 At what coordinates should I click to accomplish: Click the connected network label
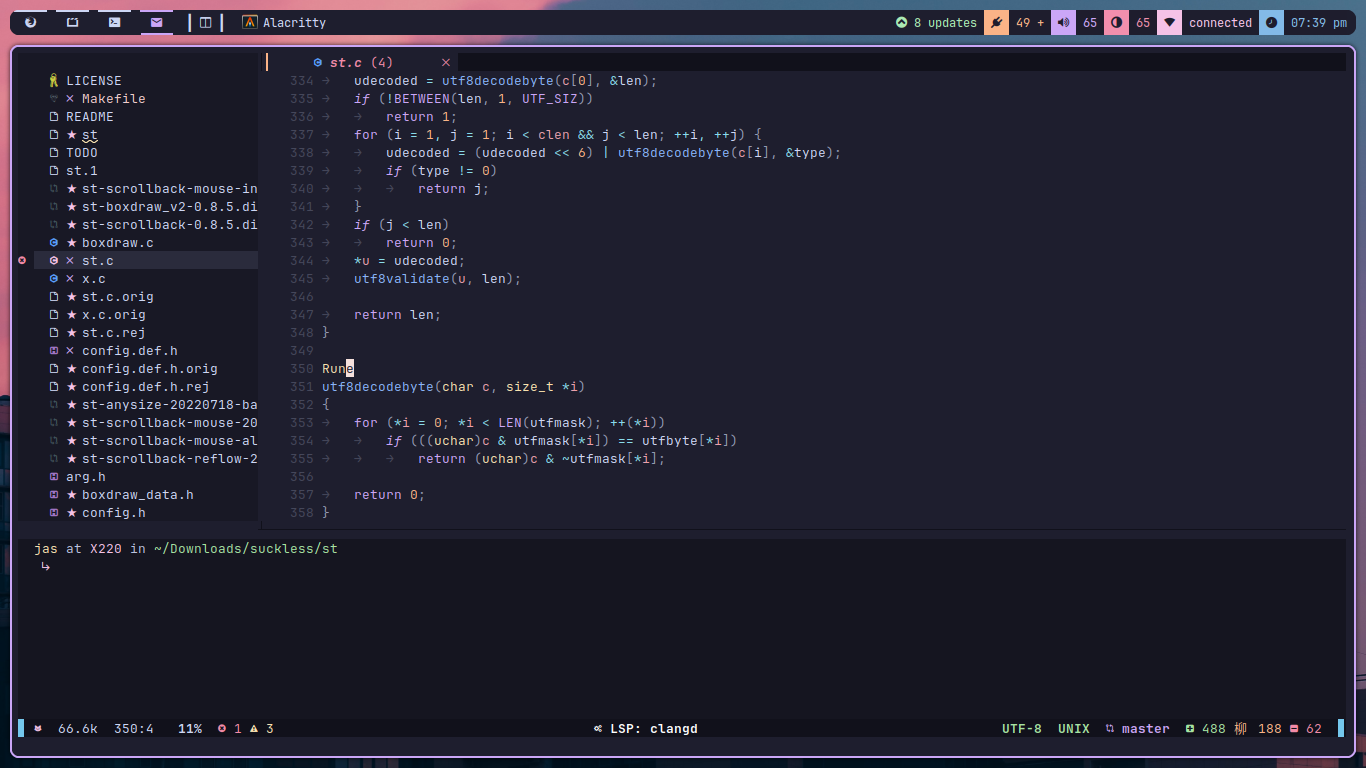click(1220, 21)
